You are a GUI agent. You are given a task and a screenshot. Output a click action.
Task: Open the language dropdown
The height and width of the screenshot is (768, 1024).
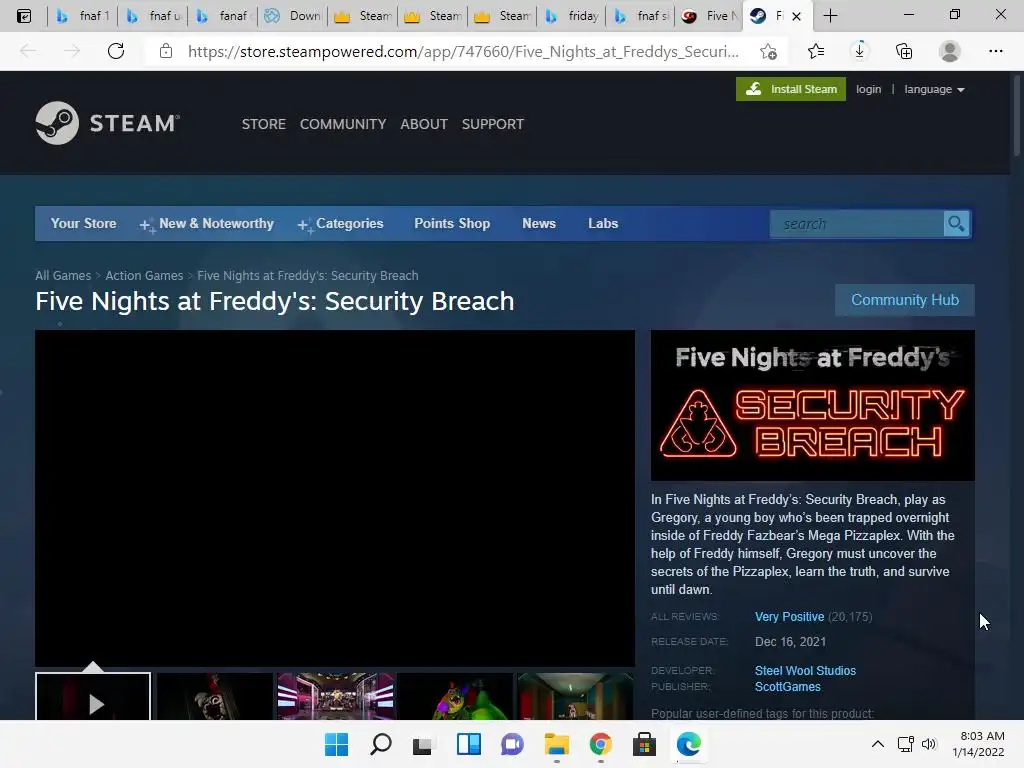pos(934,89)
